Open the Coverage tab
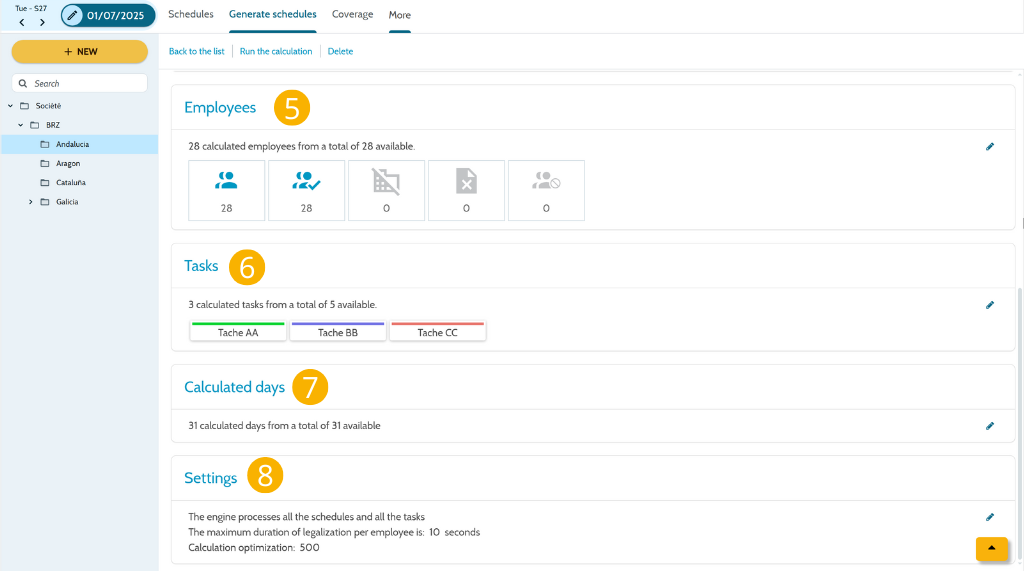Viewport: 1024px width, 571px height. pos(353,14)
